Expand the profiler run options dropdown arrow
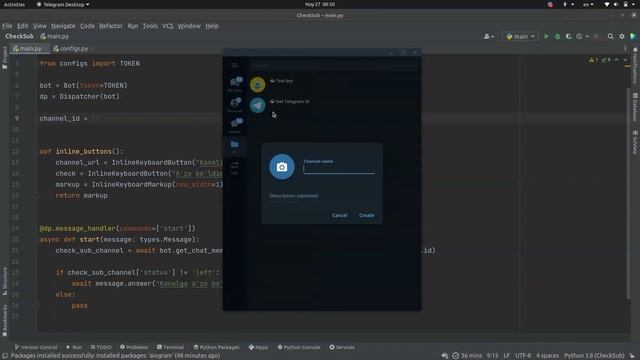 point(587,36)
